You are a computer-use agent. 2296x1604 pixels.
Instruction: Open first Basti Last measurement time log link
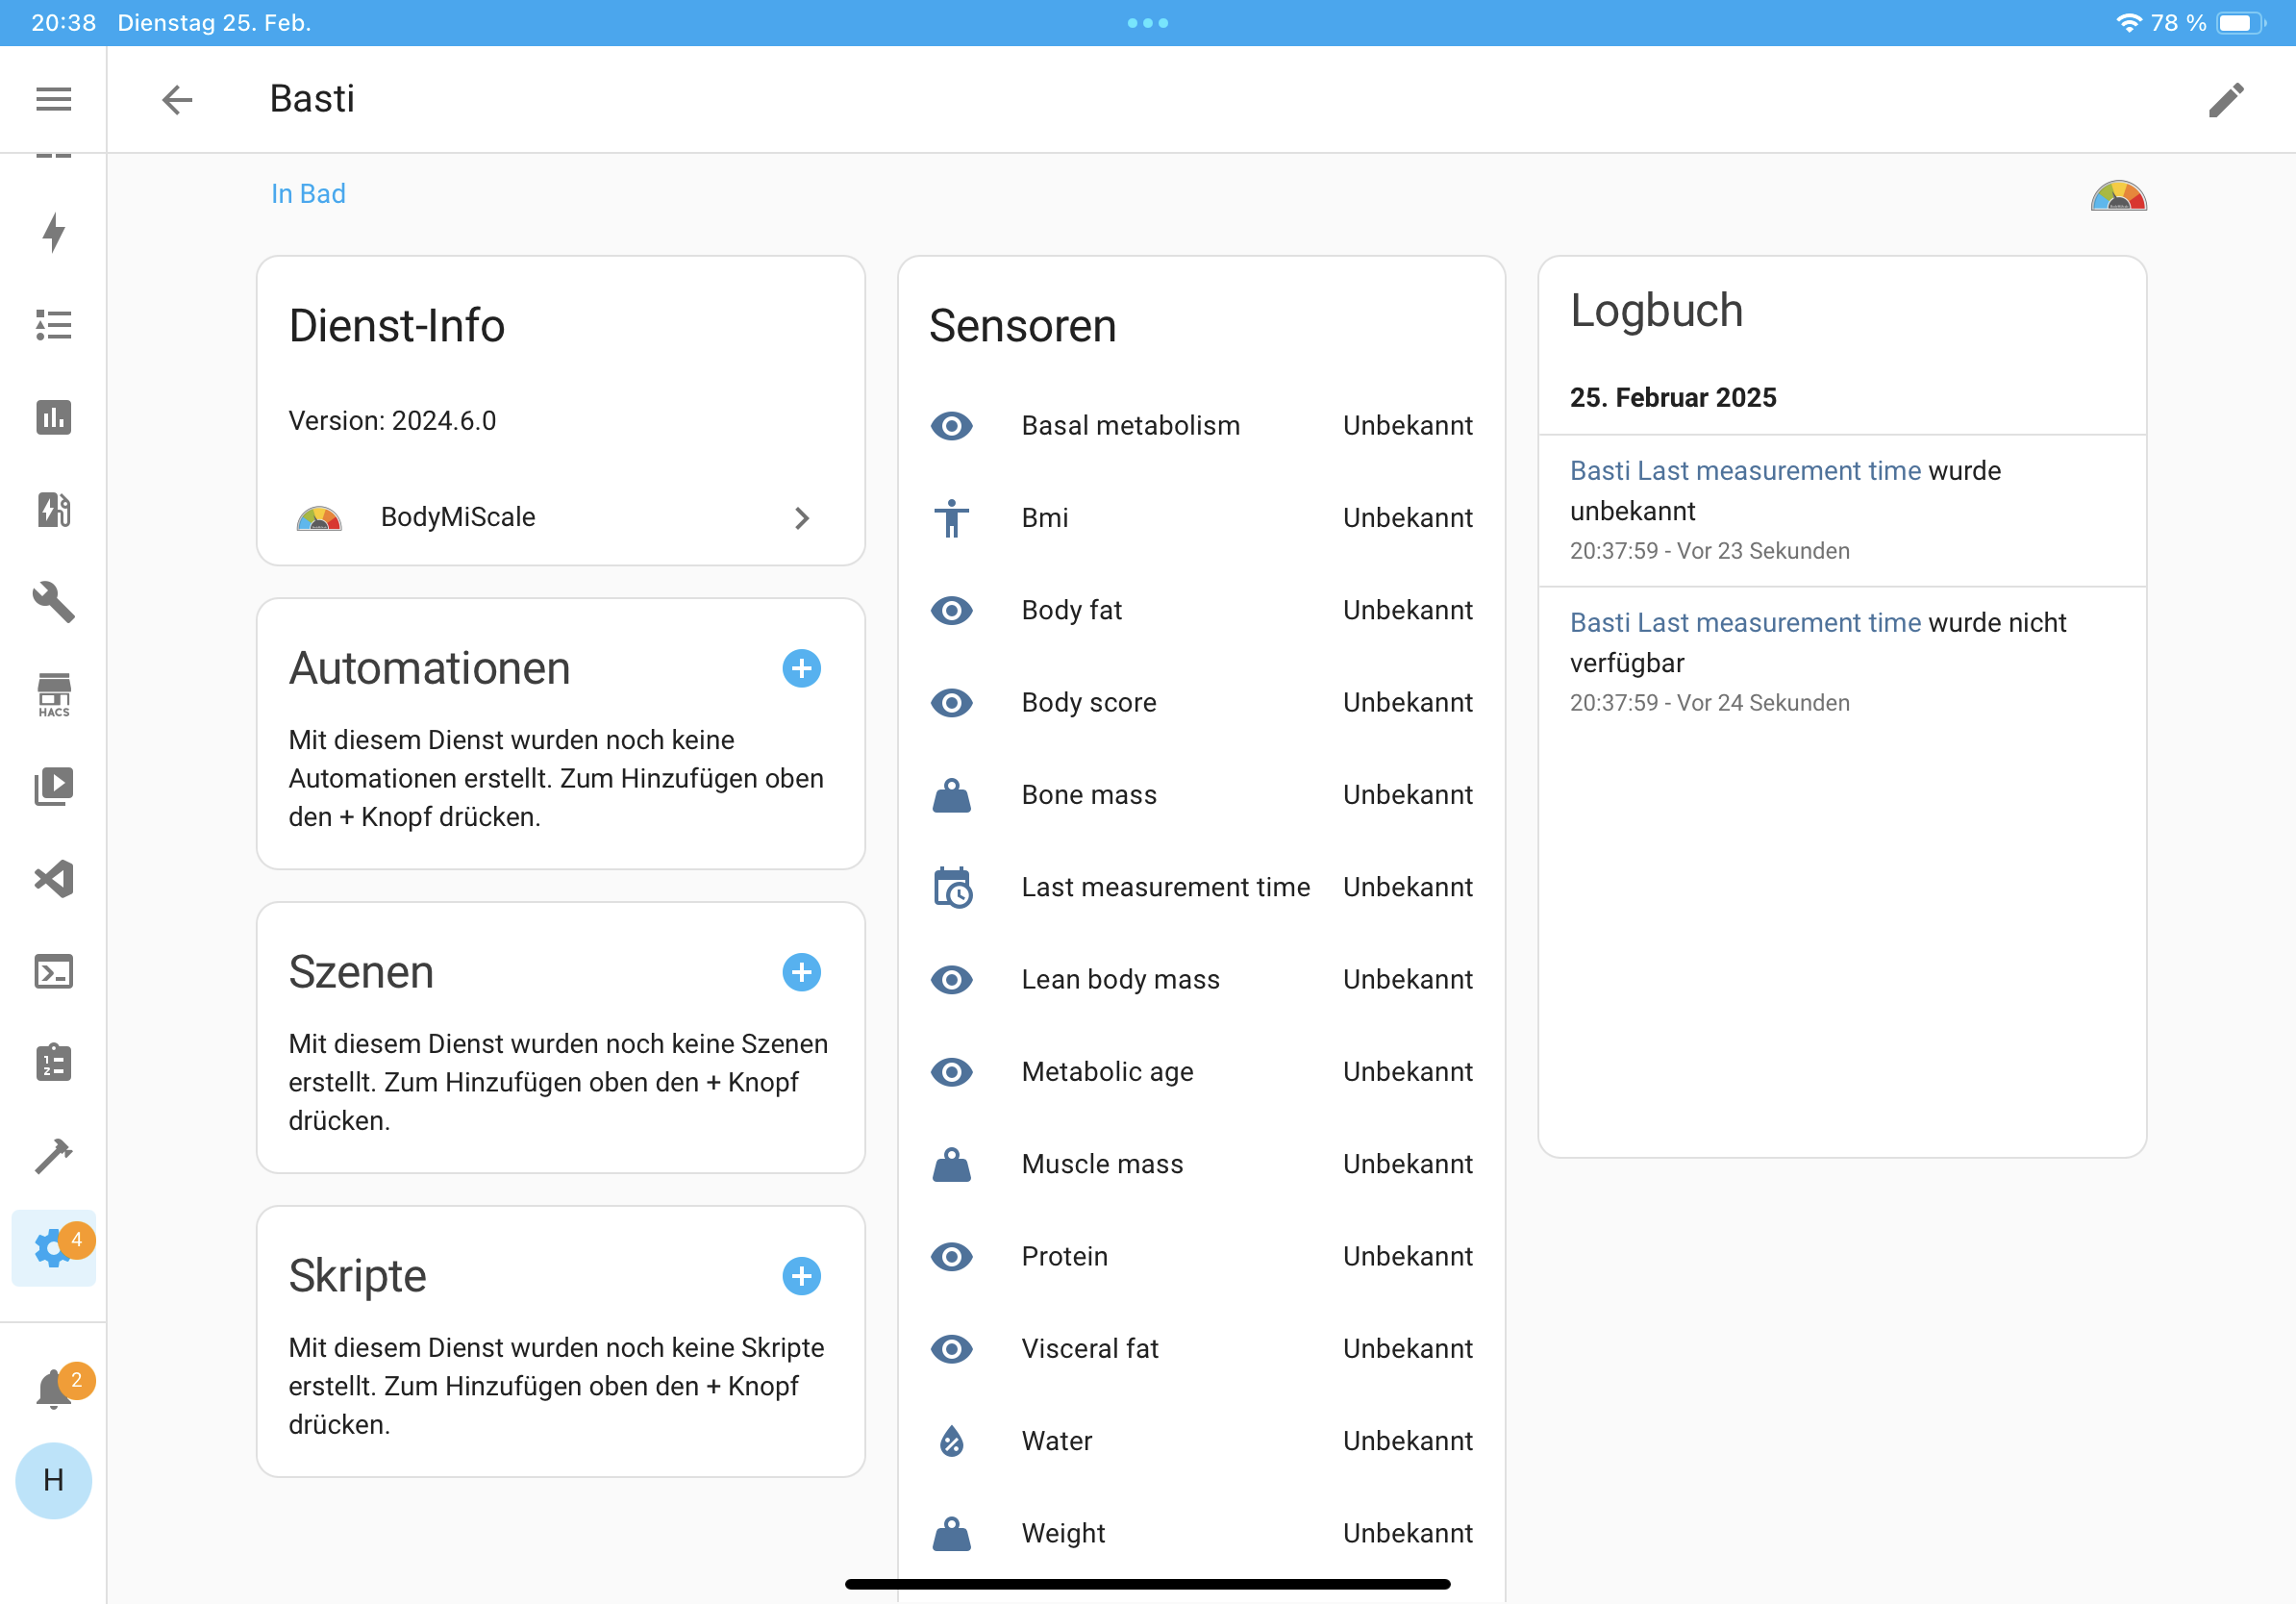(x=1744, y=470)
